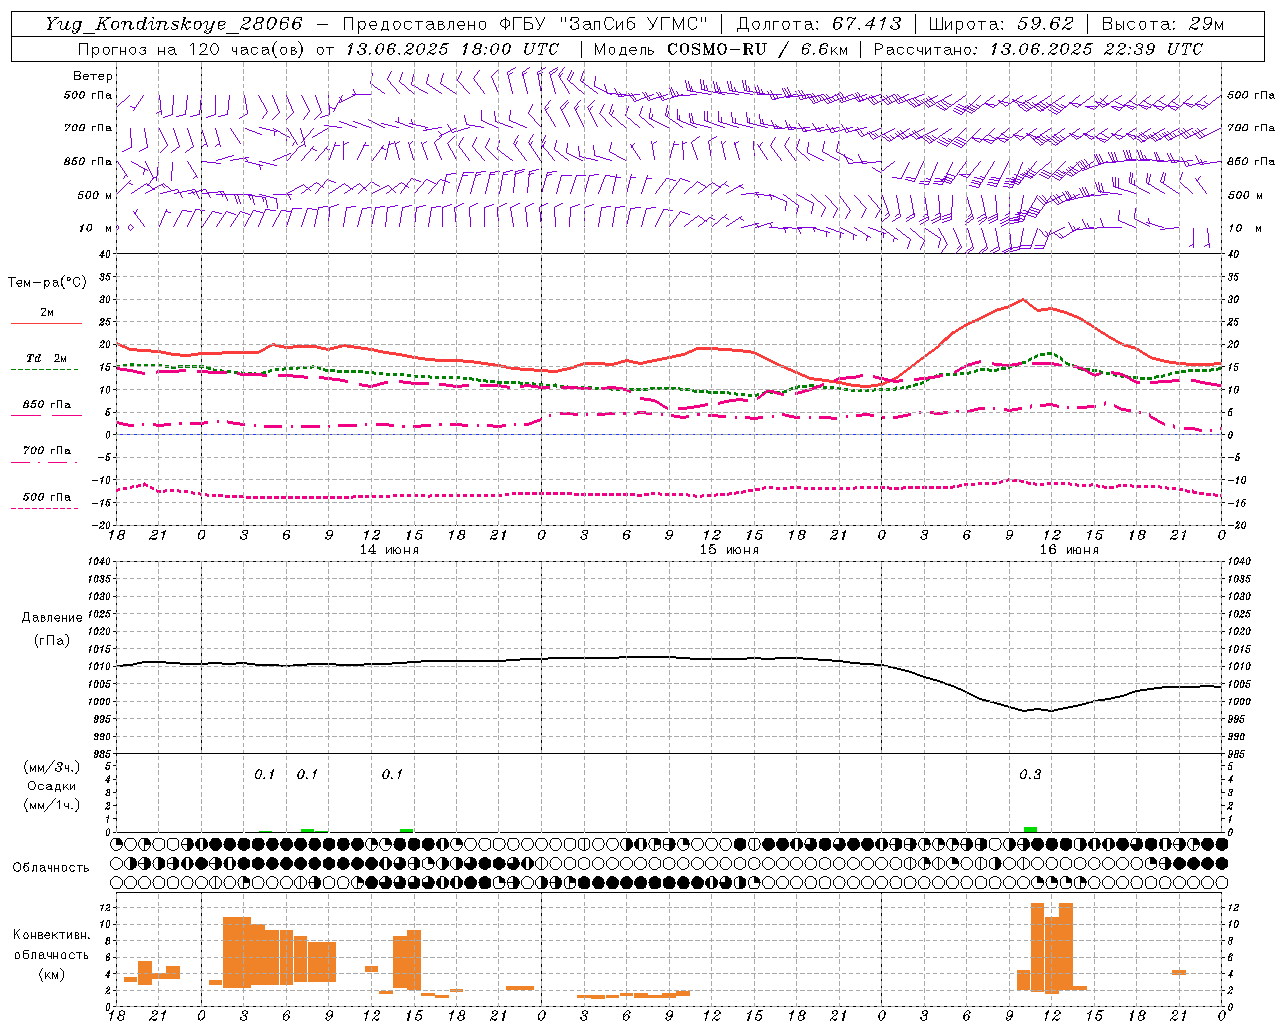Click '700 гПа' in the temperature legend
The height and width of the screenshot is (1024, 1280).
point(47,450)
